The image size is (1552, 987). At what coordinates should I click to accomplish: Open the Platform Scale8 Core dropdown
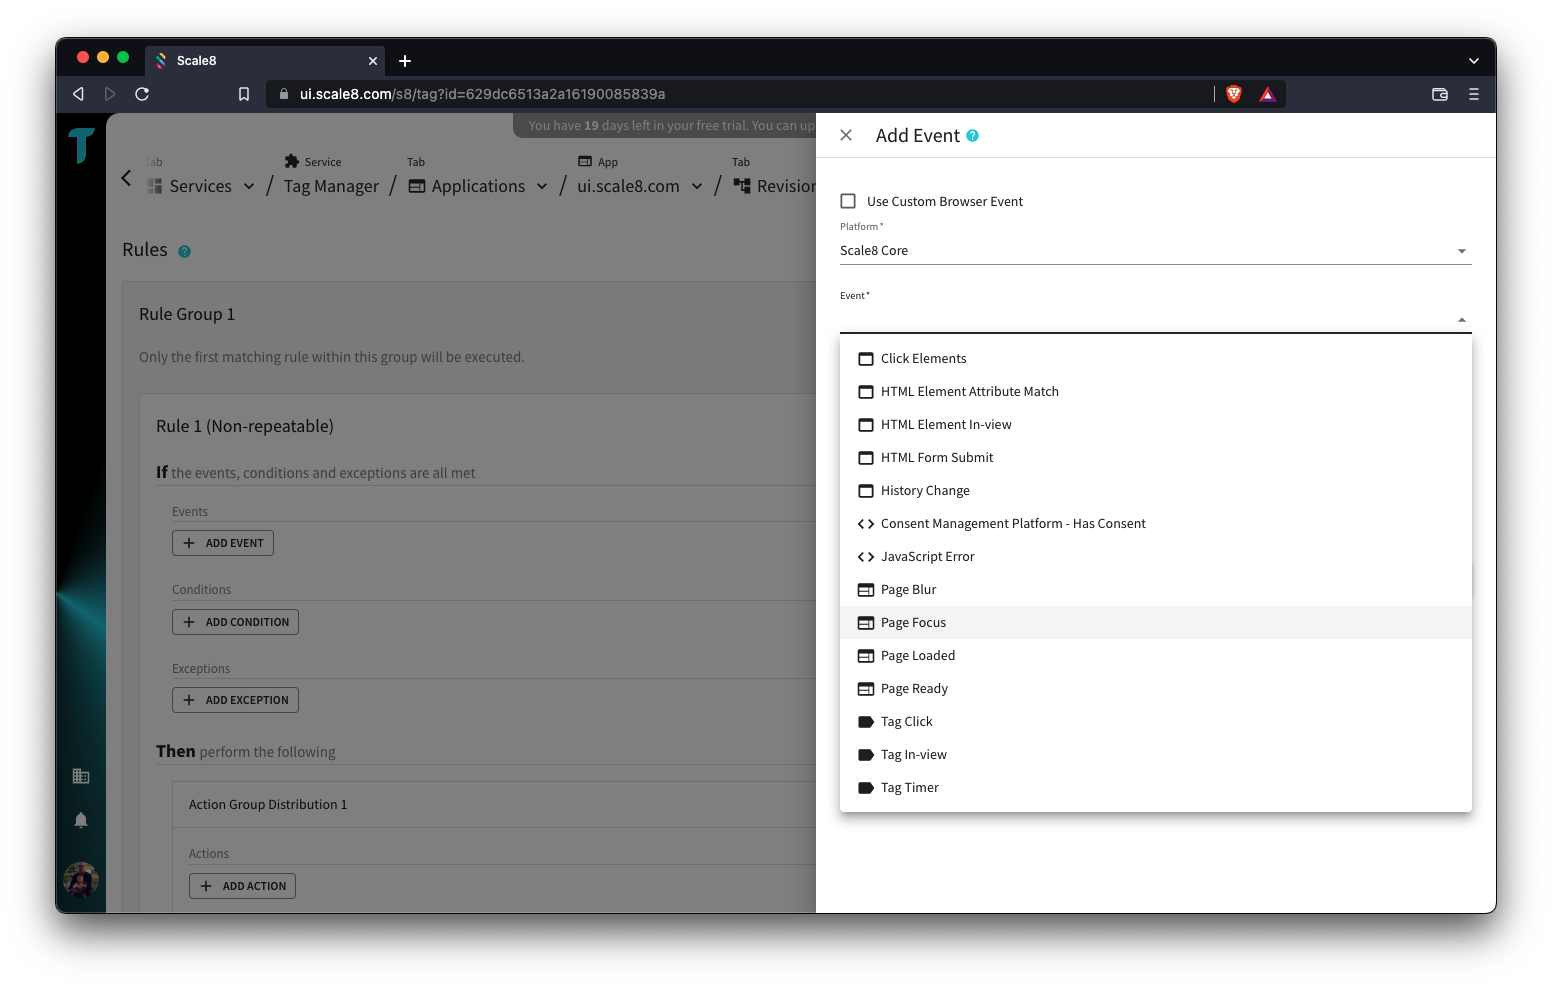(1155, 251)
